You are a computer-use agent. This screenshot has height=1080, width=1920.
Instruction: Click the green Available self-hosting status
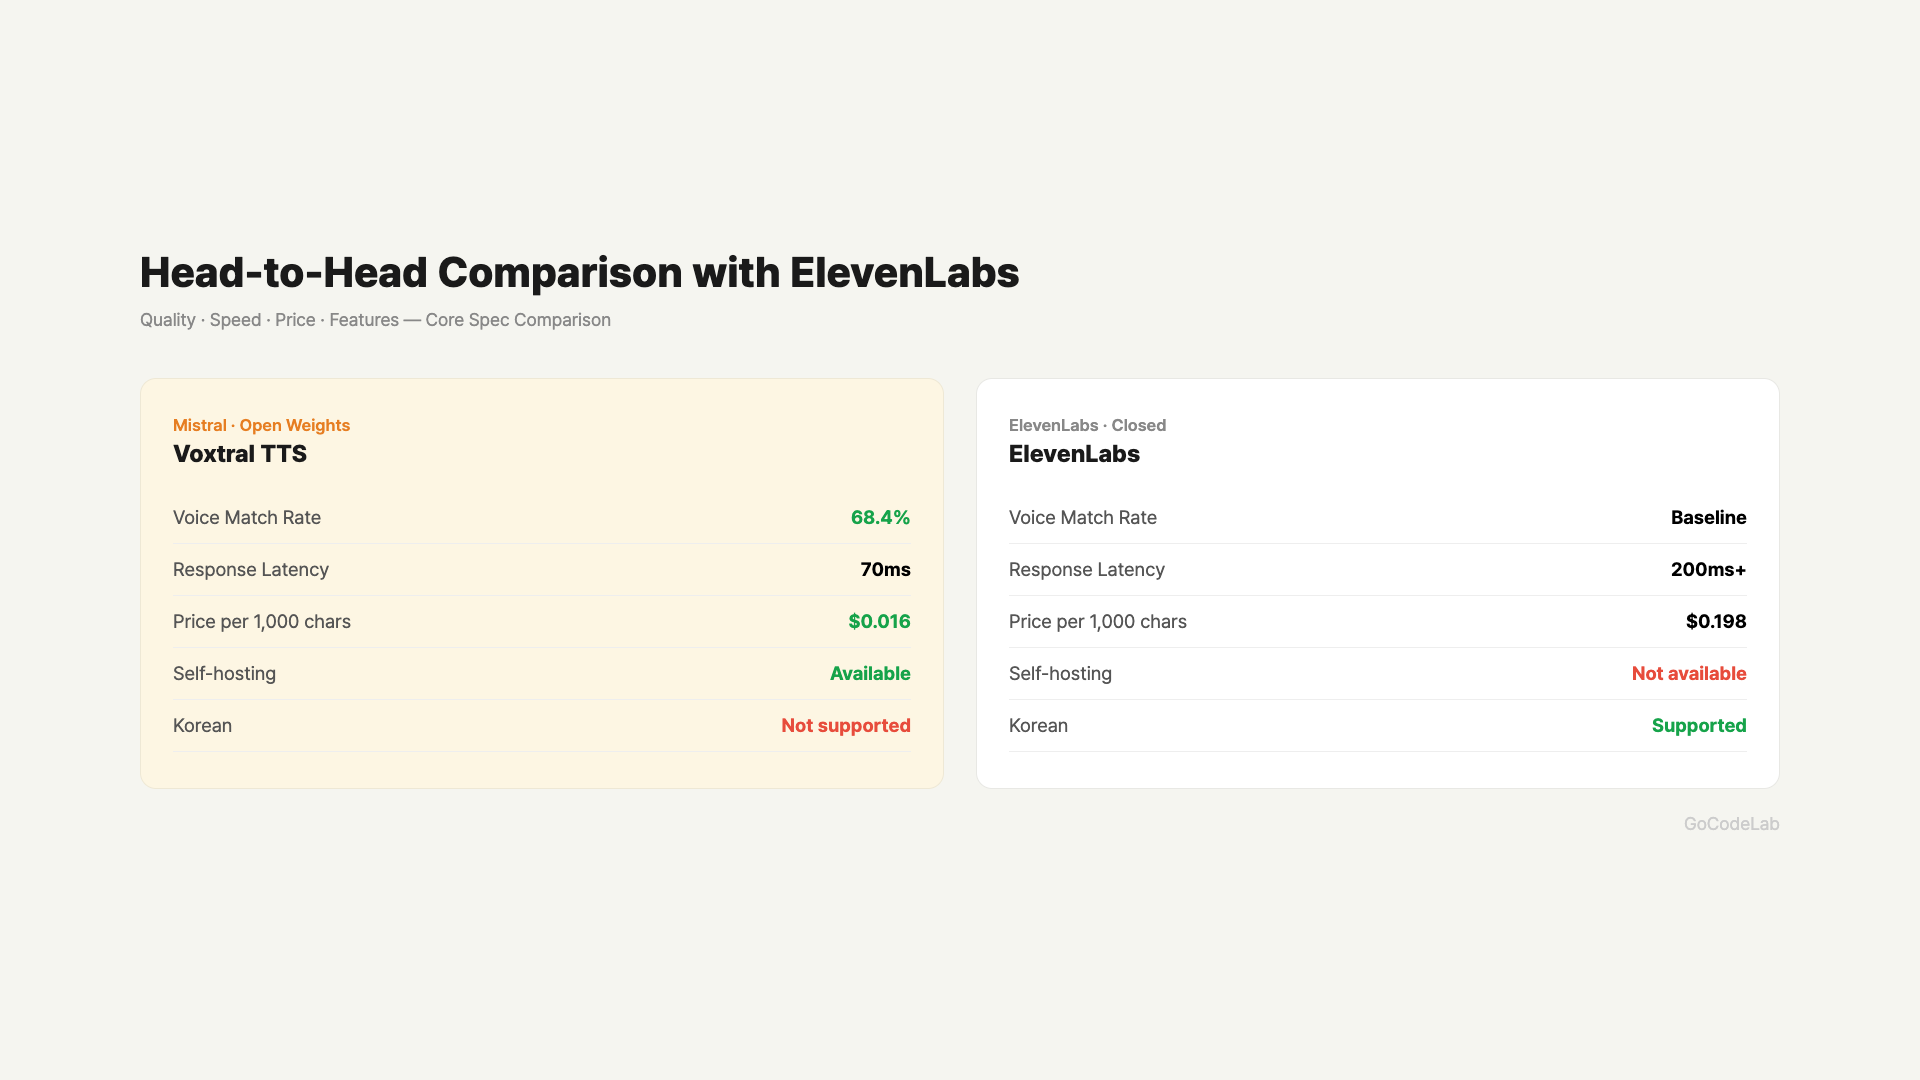(870, 674)
